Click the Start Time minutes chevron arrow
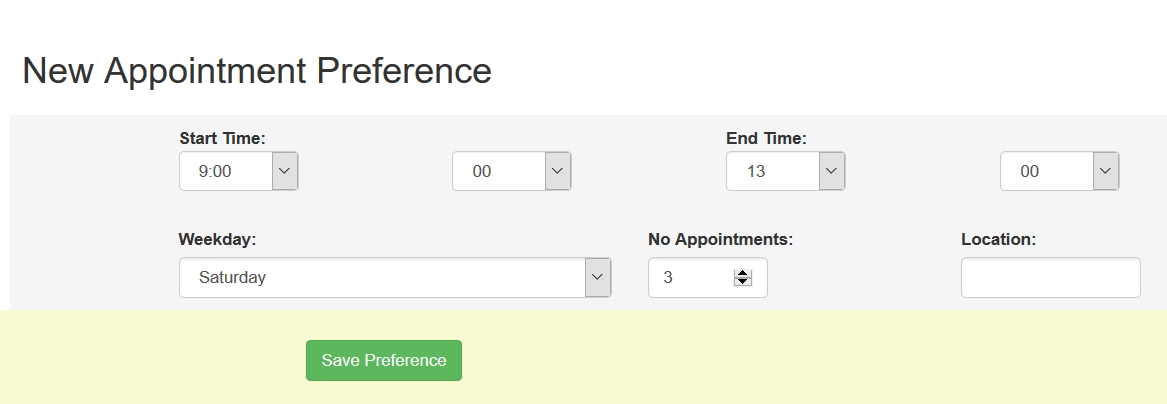Viewport: 1167px width, 404px height. (x=558, y=171)
